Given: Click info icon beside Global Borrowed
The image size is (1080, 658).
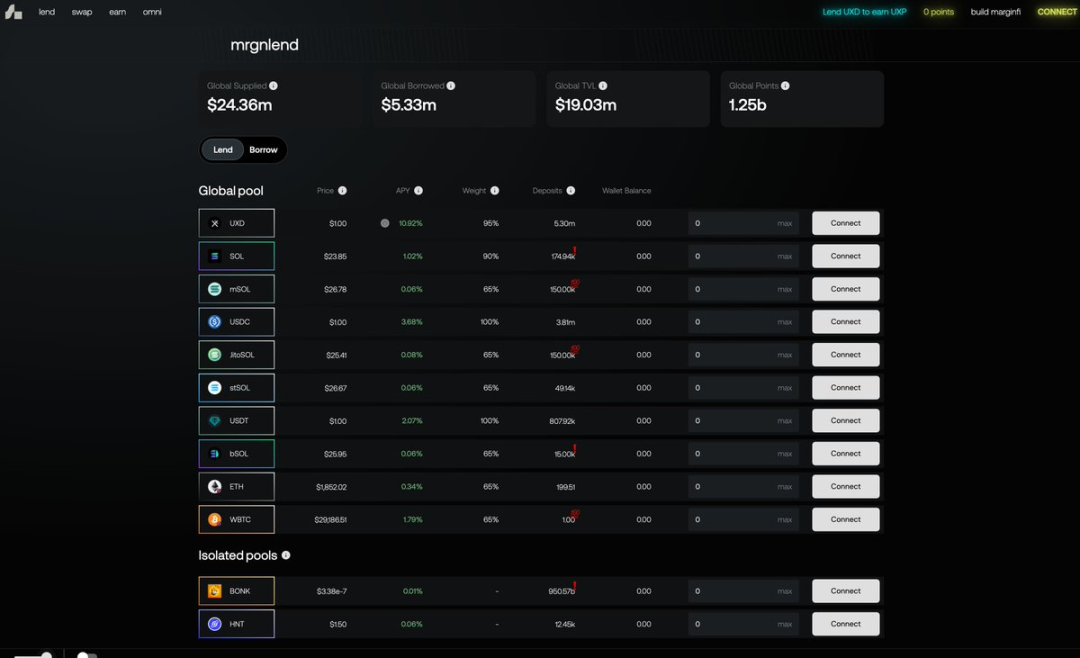Looking at the screenshot, I should [451, 86].
